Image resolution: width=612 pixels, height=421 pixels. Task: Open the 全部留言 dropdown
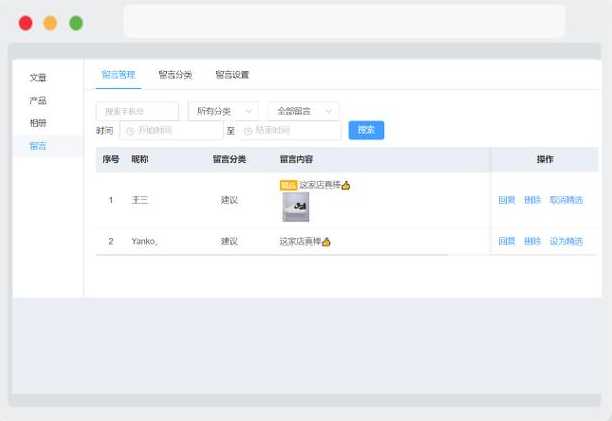tap(303, 112)
